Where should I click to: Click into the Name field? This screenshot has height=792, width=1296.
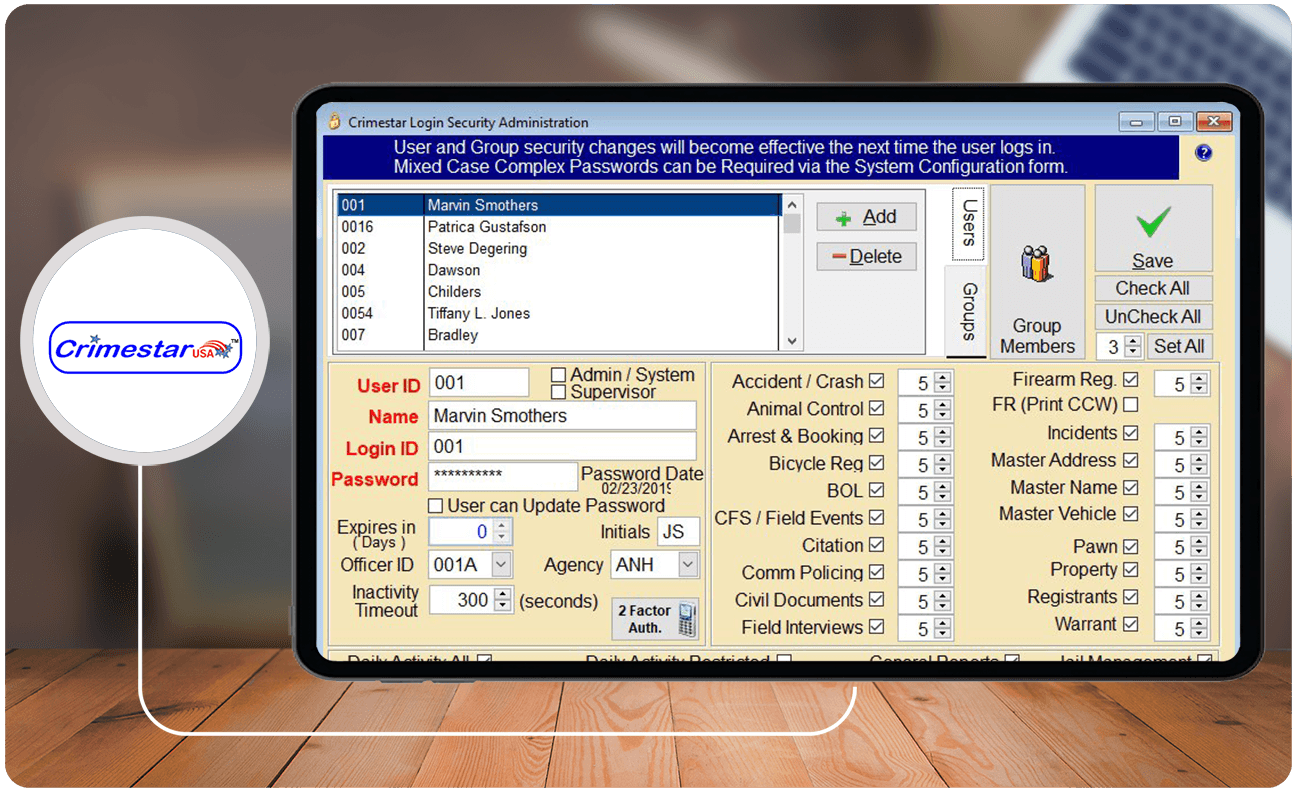(x=562, y=416)
